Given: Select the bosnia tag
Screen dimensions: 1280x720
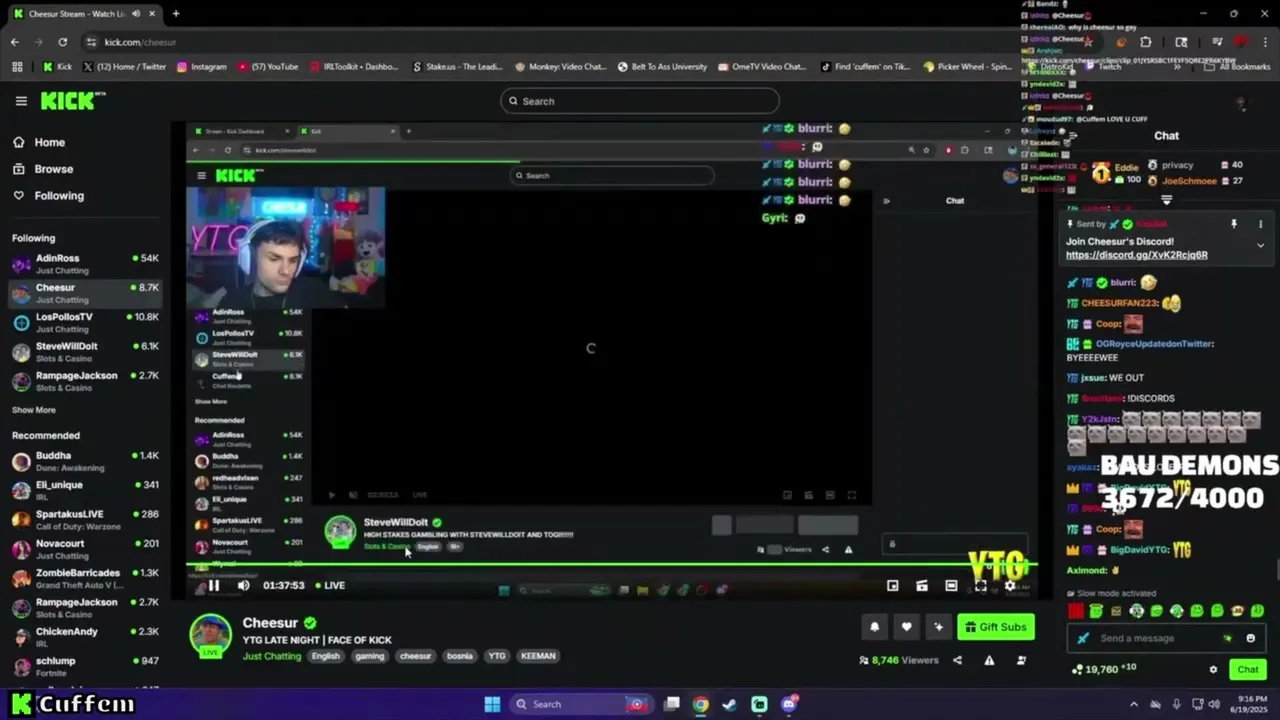Looking at the screenshot, I should pos(459,656).
